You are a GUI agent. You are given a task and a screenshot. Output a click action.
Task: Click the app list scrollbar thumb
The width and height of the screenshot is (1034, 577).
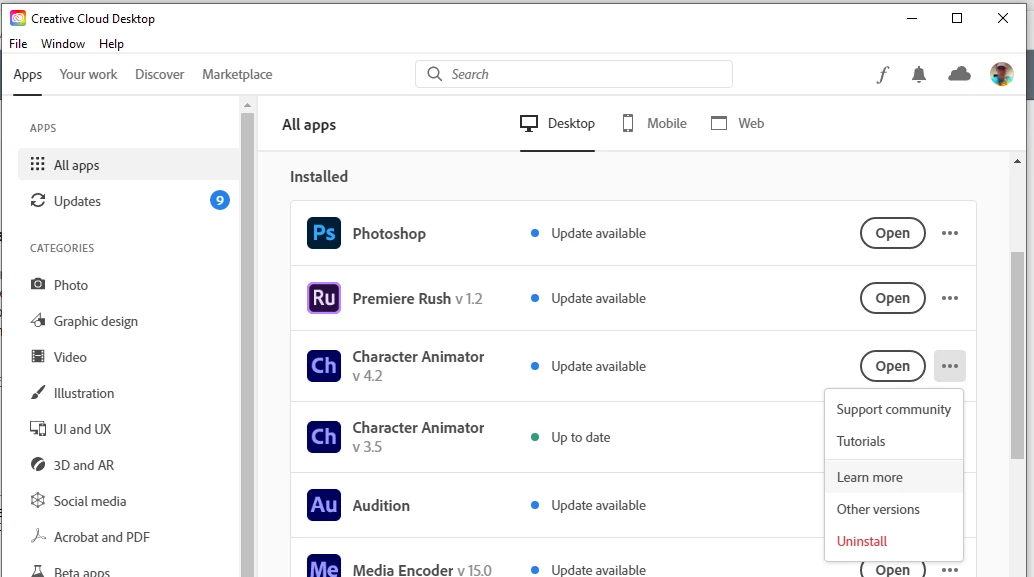click(1017, 355)
